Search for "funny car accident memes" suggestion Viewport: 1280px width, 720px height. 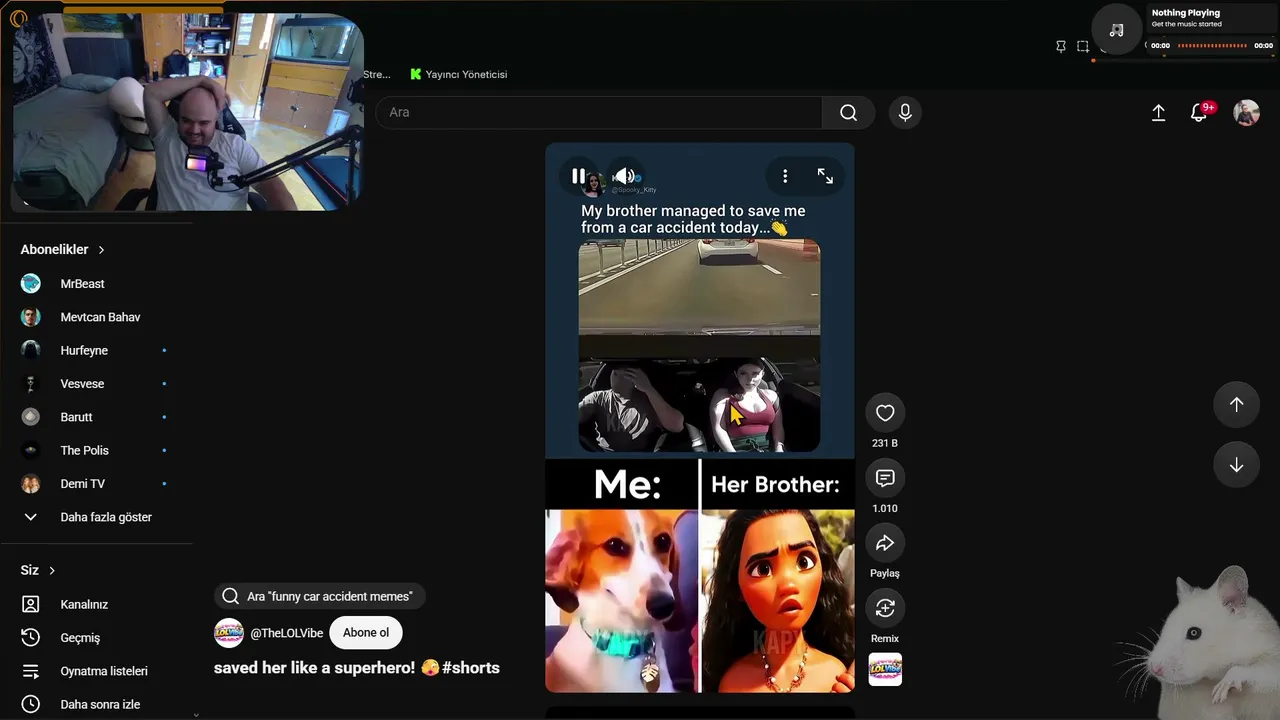pyautogui.click(x=319, y=596)
